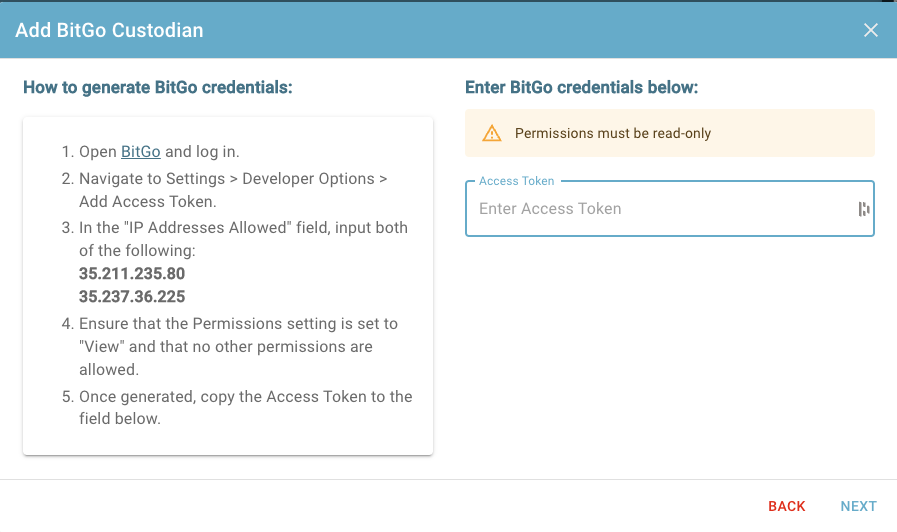Click the "Enter Access Token" placeholder text
The height and width of the screenshot is (532, 897).
(x=550, y=209)
